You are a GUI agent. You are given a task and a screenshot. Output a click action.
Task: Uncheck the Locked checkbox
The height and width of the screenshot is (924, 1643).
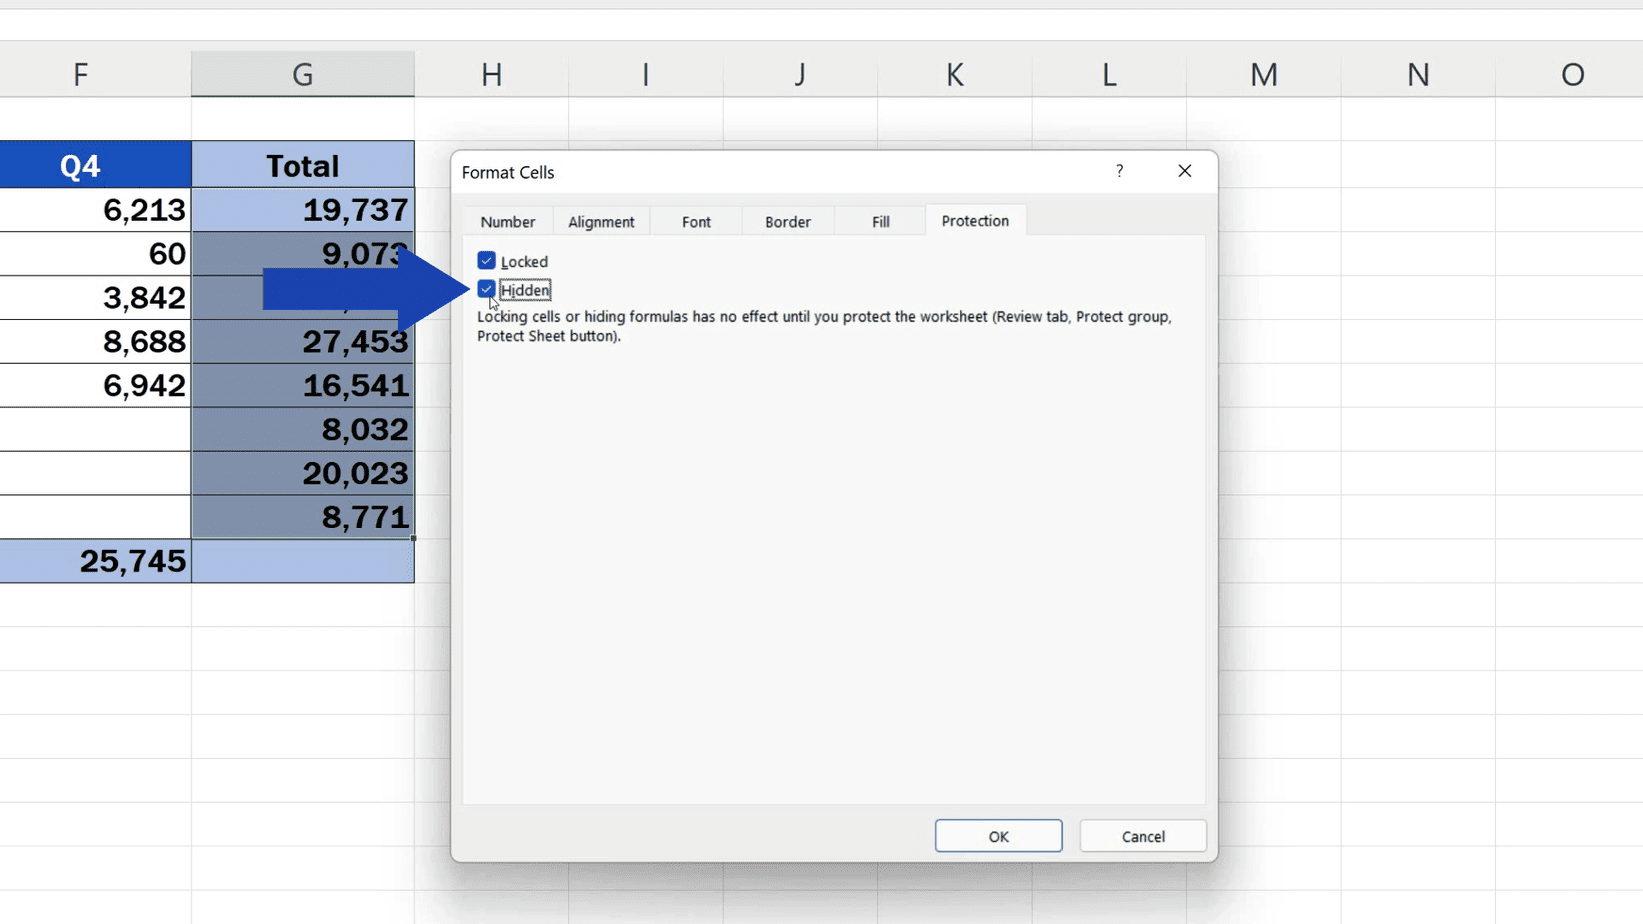(x=487, y=260)
